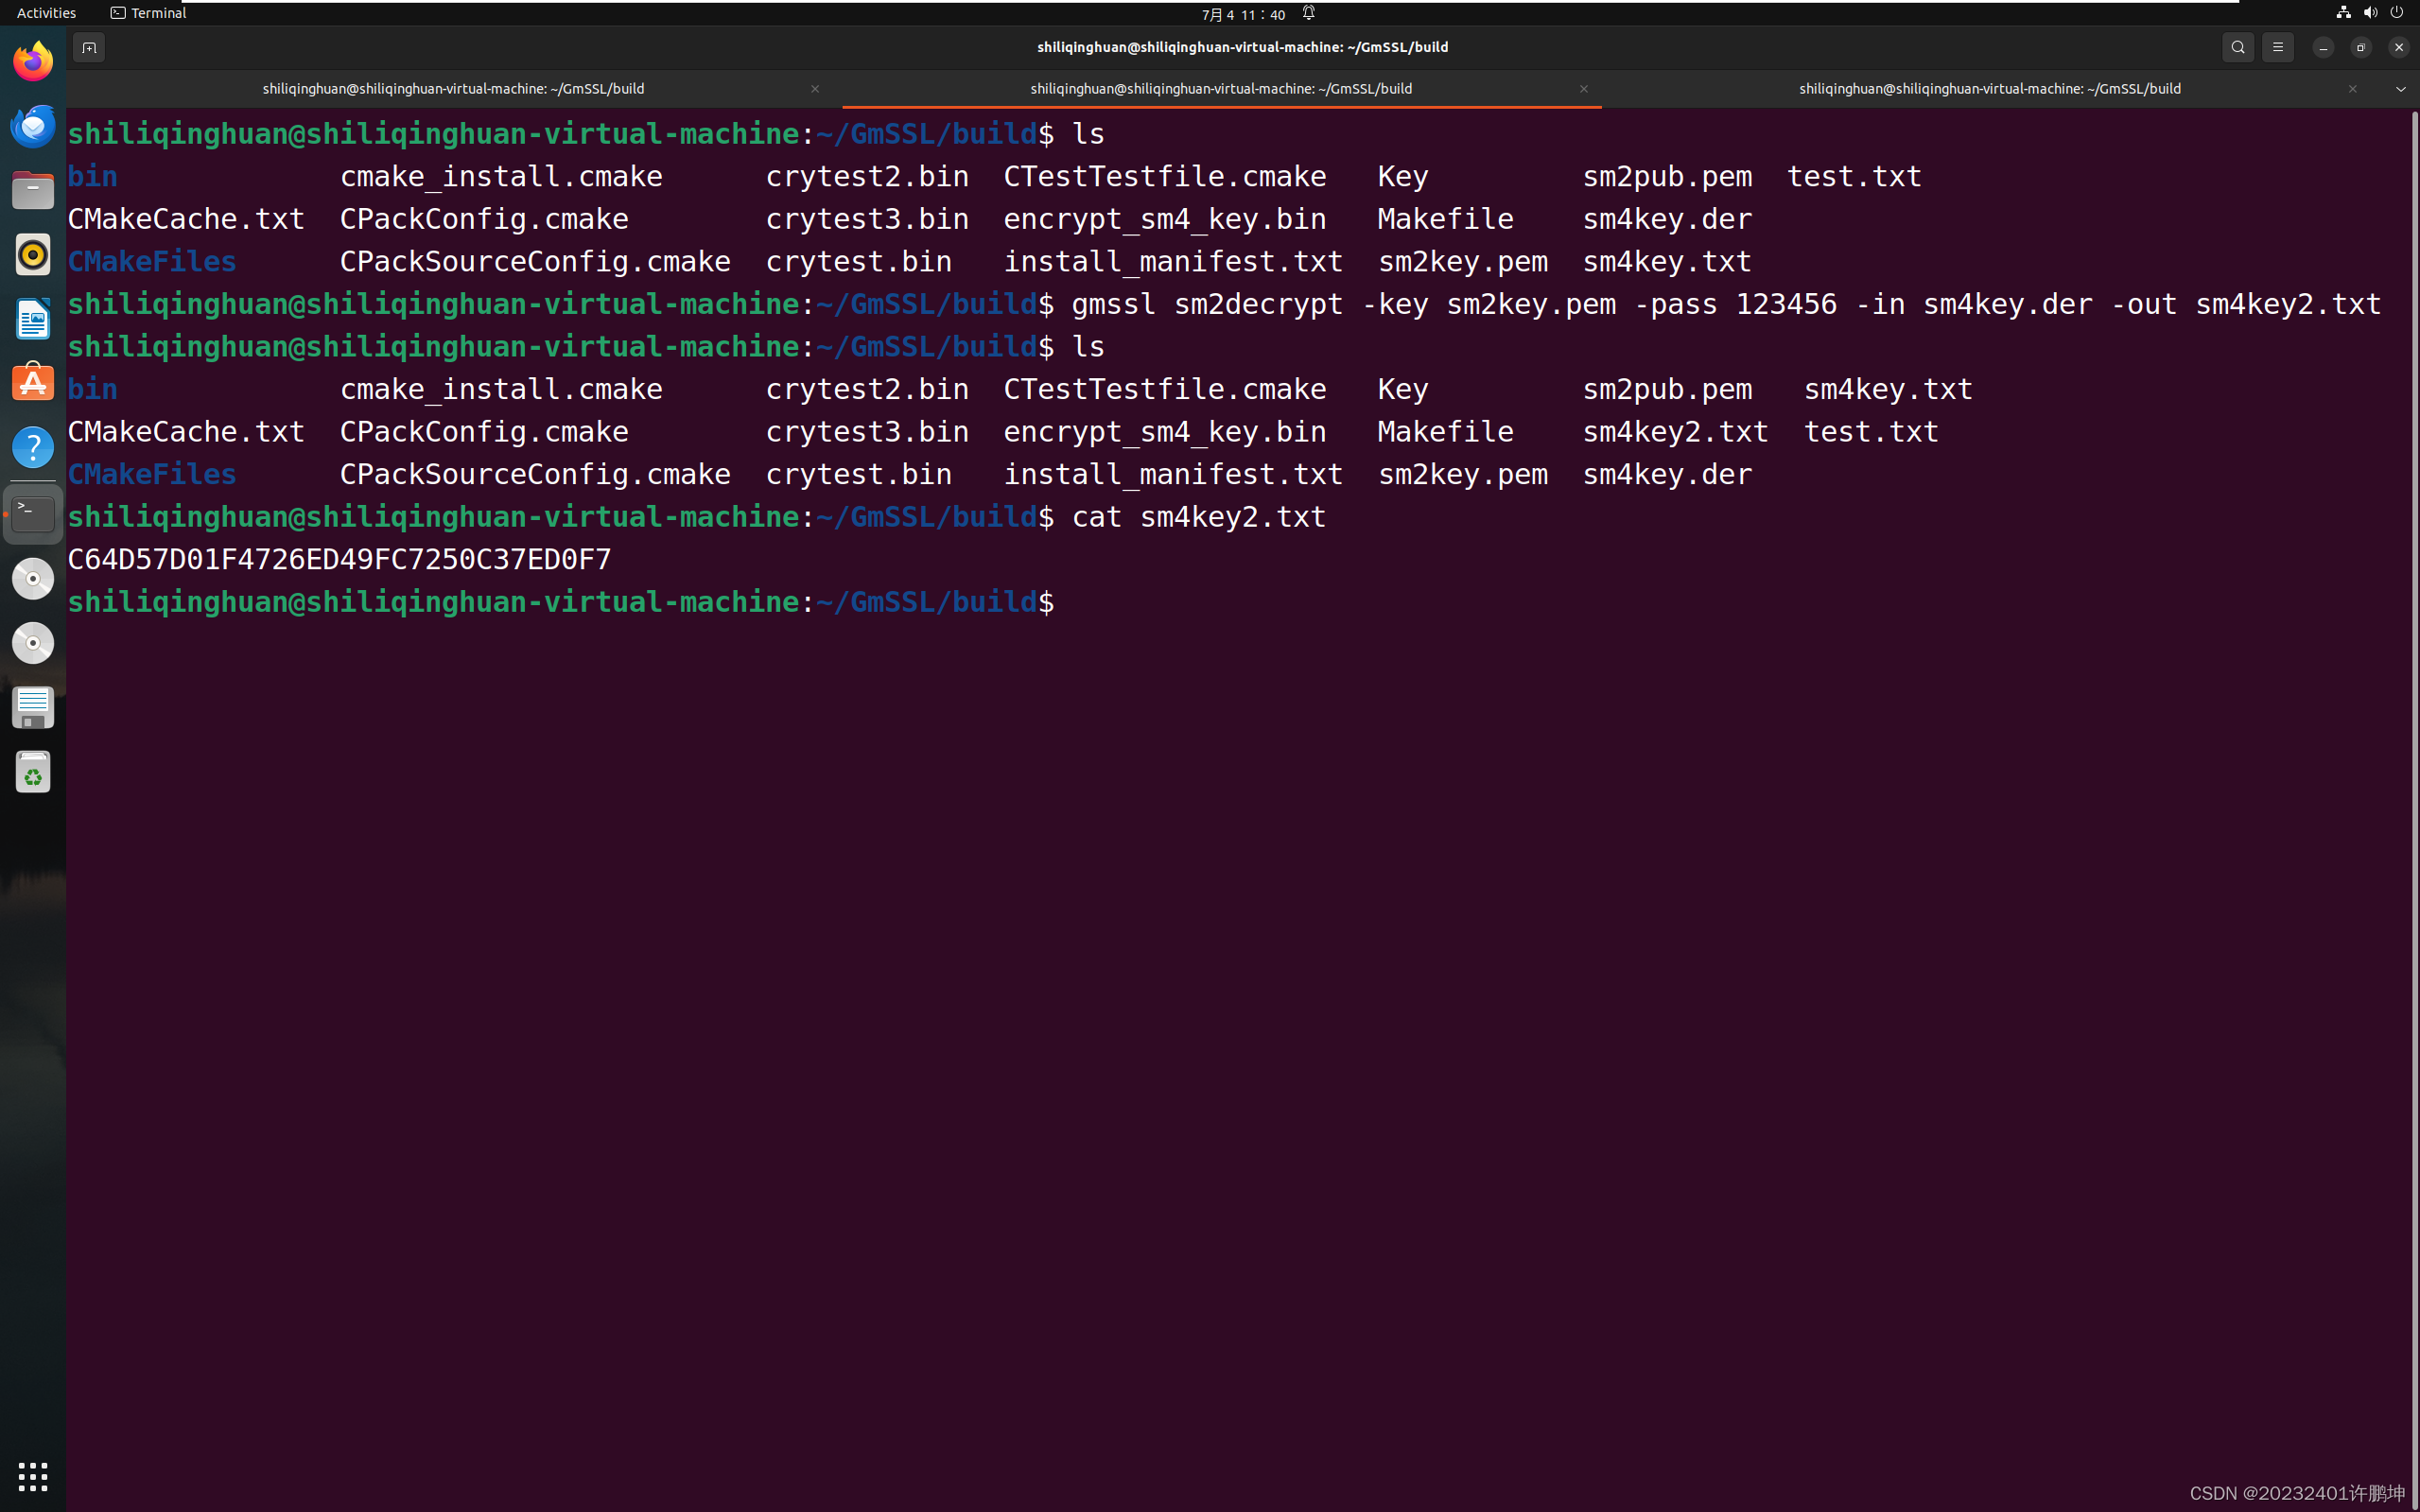Image resolution: width=2420 pixels, height=1512 pixels.
Task: Open the Trash icon in dock
Action: click(33, 772)
